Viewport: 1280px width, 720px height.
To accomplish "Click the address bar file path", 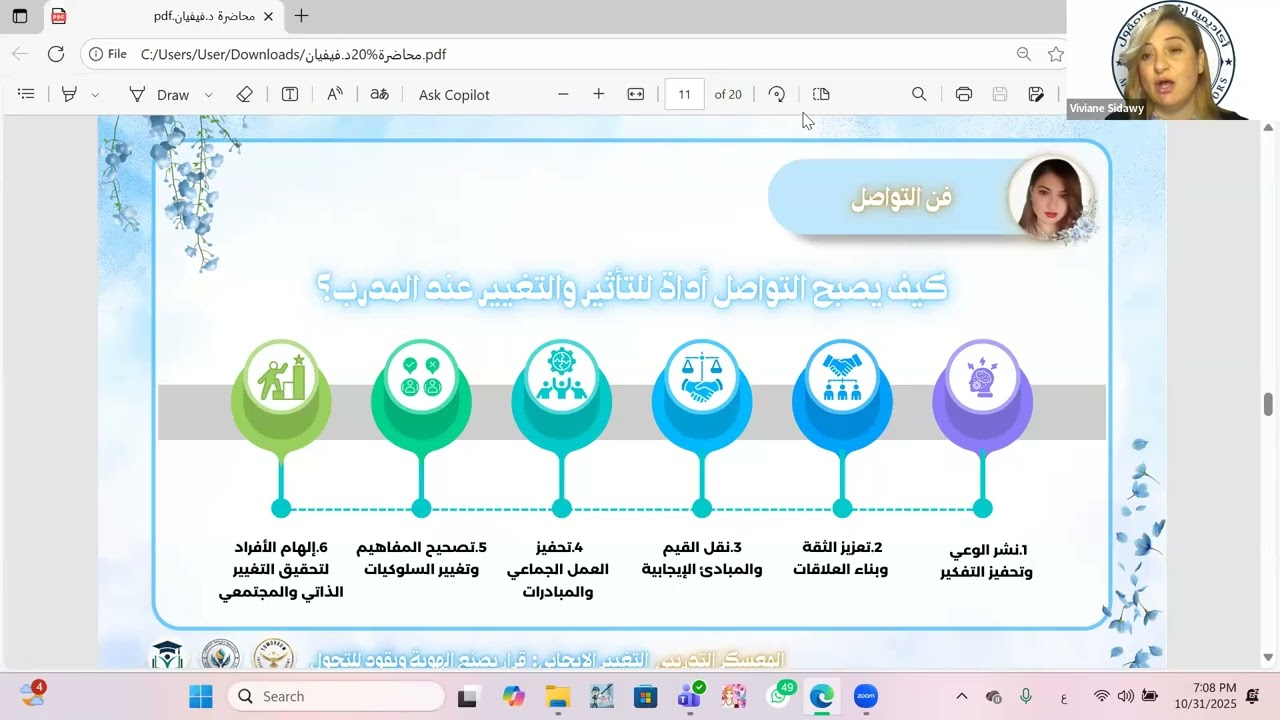I will [293, 55].
